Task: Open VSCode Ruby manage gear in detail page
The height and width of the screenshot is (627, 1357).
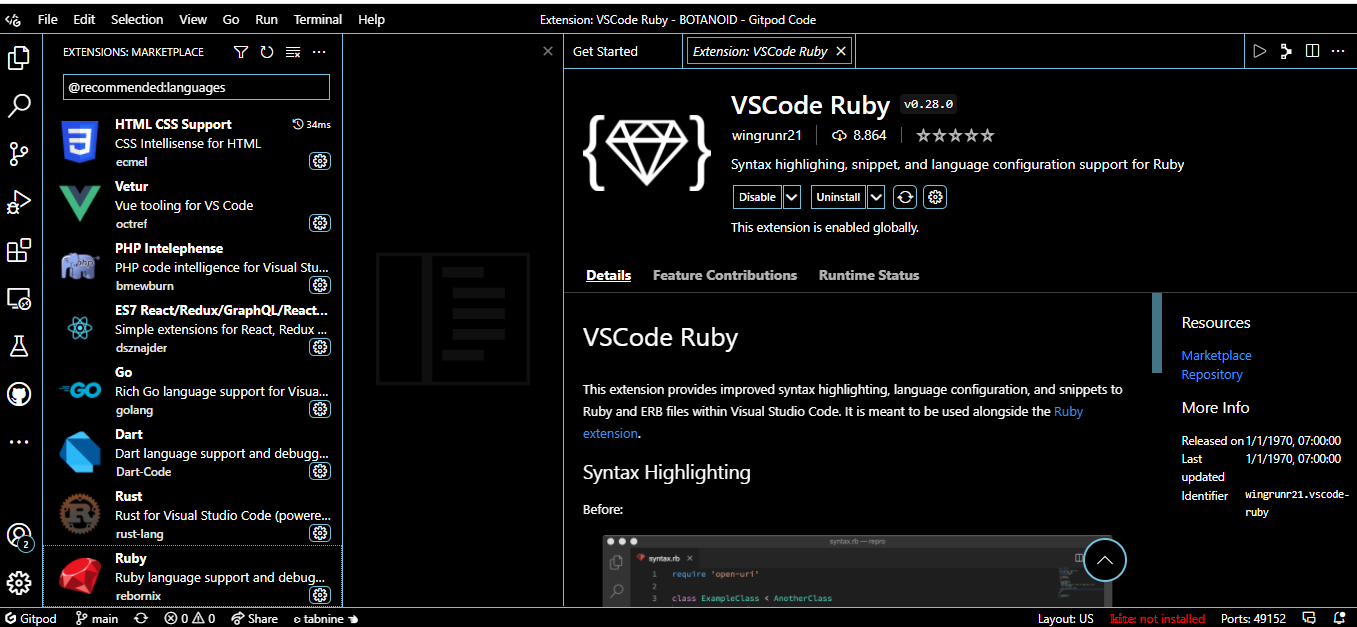Action: click(934, 197)
